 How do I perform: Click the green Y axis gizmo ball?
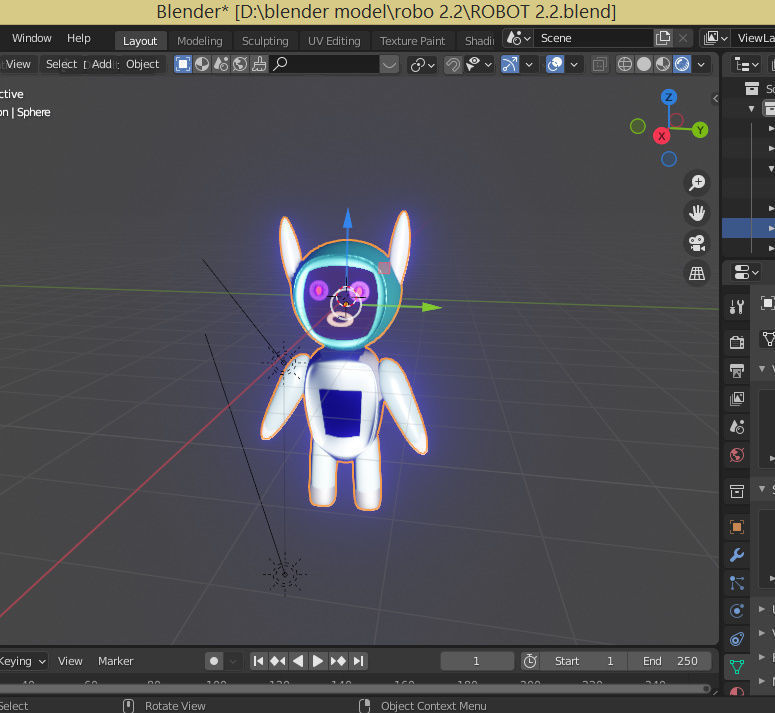pos(700,130)
